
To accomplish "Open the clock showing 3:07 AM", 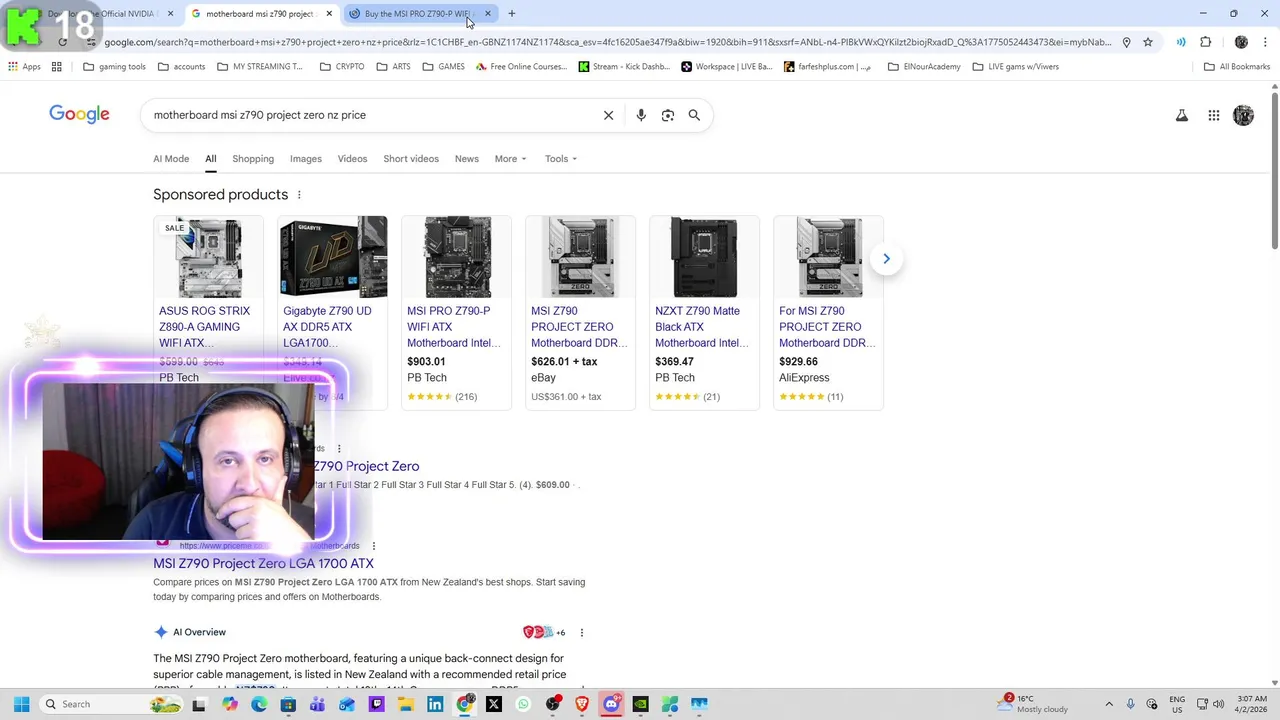I will click(x=1250, y=704).
